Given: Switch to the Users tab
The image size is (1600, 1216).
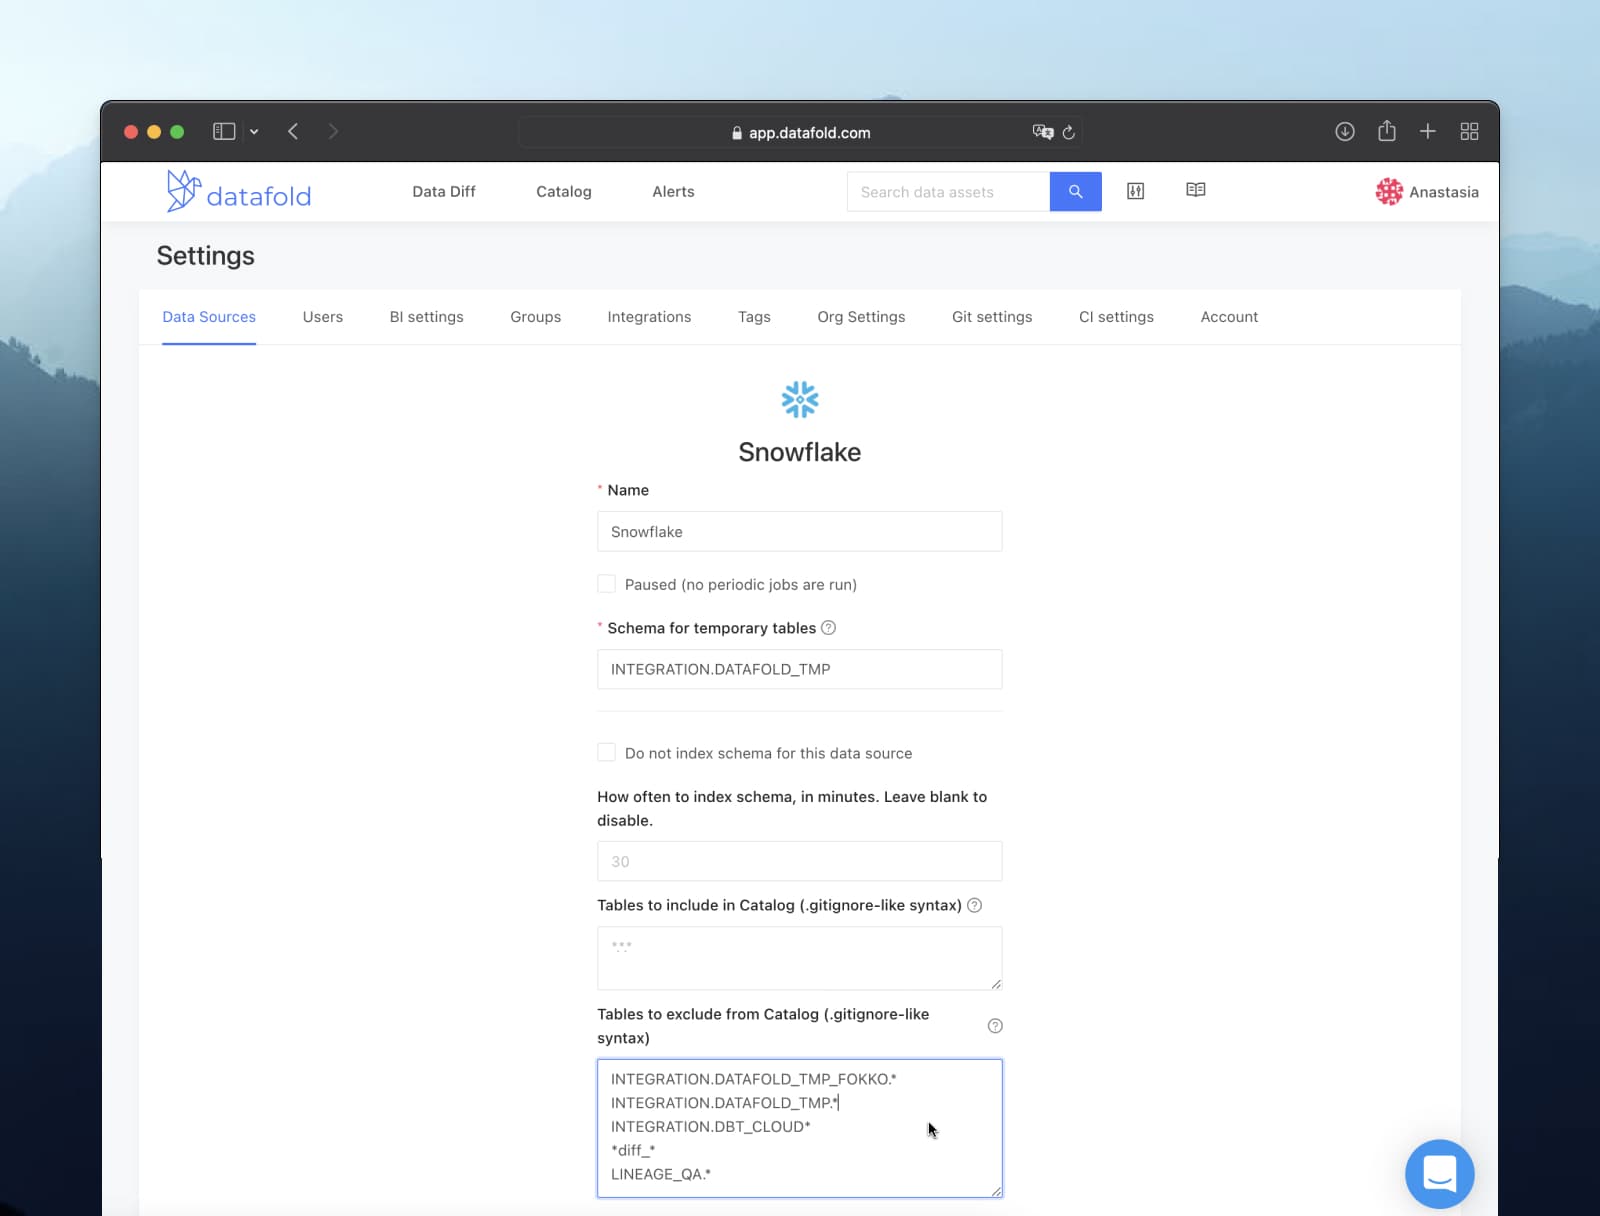Looking at the screenshot, I should (323, 317).
